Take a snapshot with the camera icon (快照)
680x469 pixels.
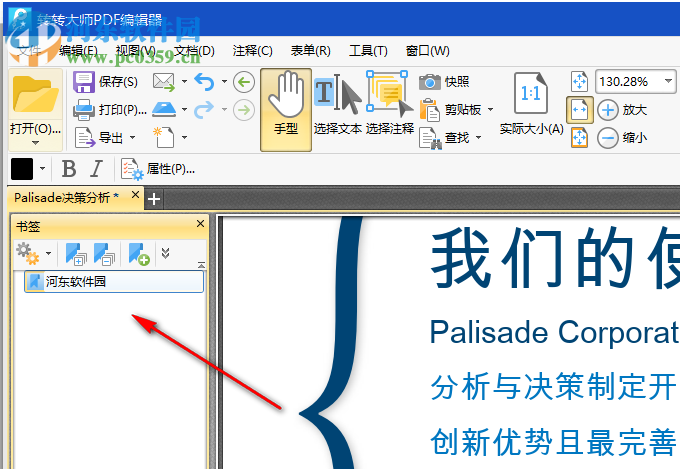[429, 82]
